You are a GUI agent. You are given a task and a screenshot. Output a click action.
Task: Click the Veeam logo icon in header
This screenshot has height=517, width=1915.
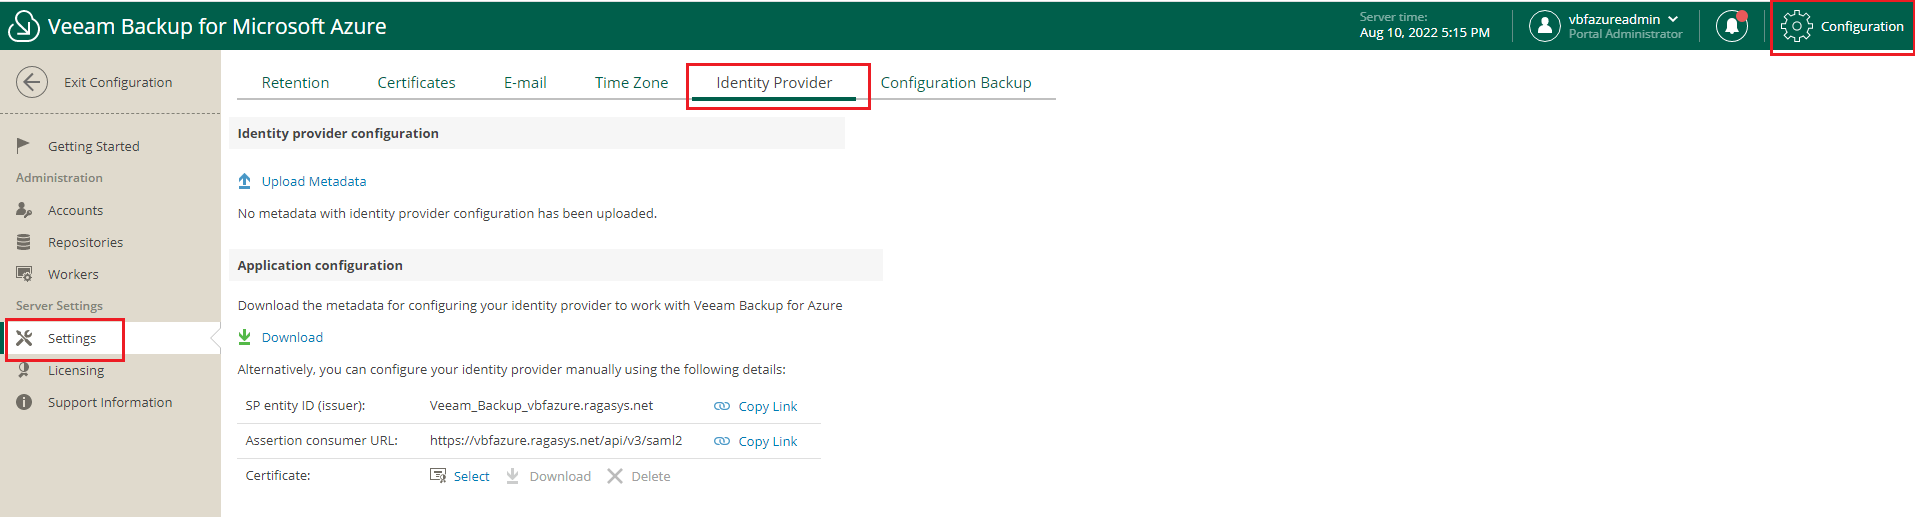(x=24, y=26)
